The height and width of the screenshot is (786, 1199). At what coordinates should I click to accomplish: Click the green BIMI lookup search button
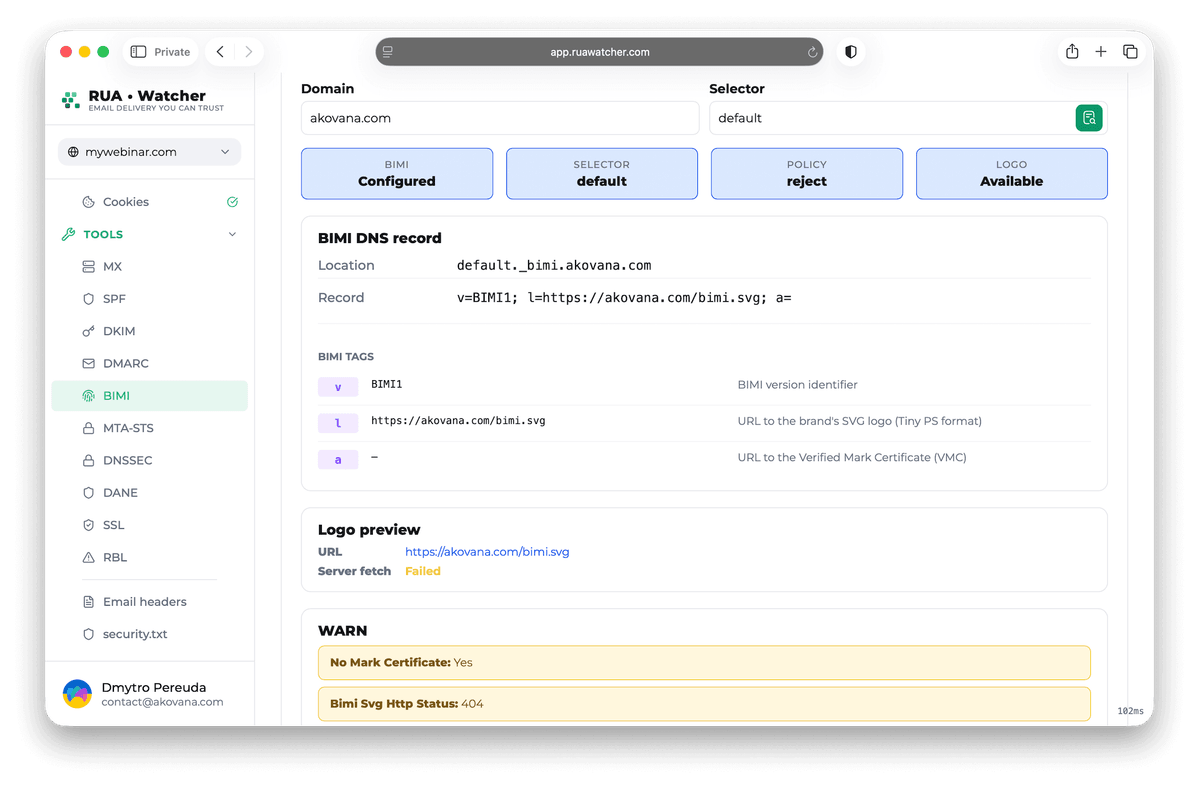click(x=1088, y=118)
